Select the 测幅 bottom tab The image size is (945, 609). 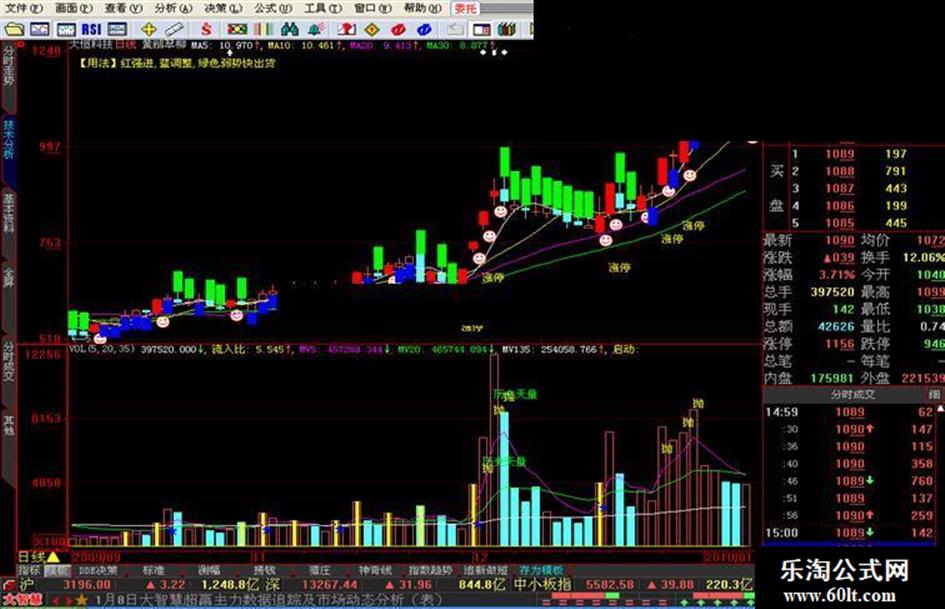[x=209, y=570]
